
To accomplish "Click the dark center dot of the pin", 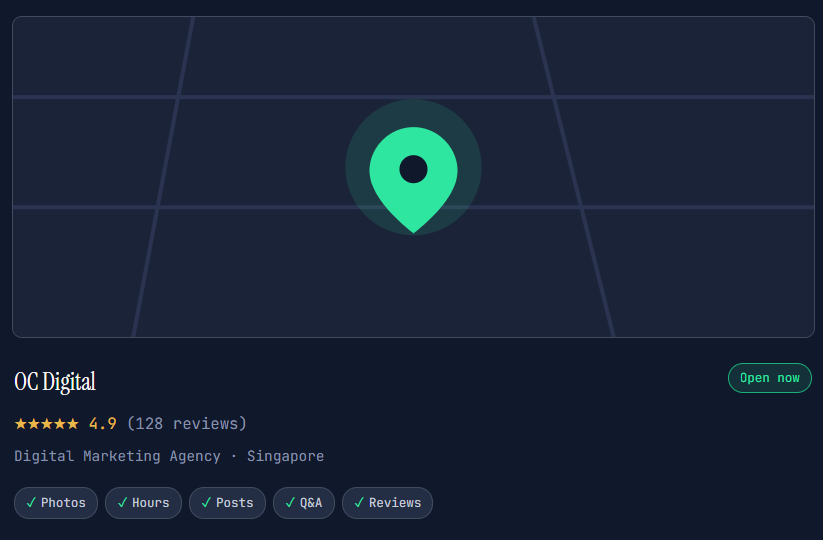I will 413,169.
